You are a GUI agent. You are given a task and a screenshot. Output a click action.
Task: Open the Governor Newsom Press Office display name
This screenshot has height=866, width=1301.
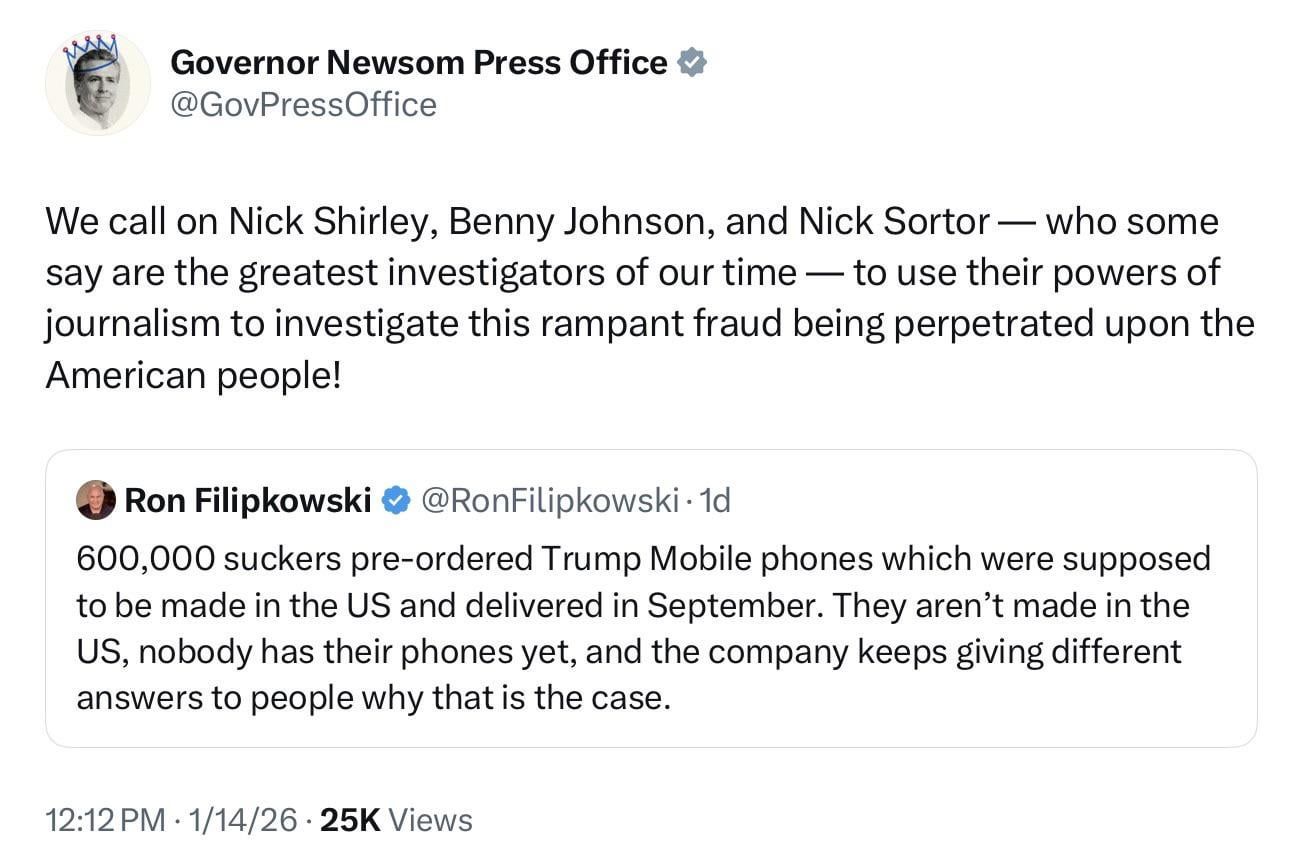coord(419,63)
